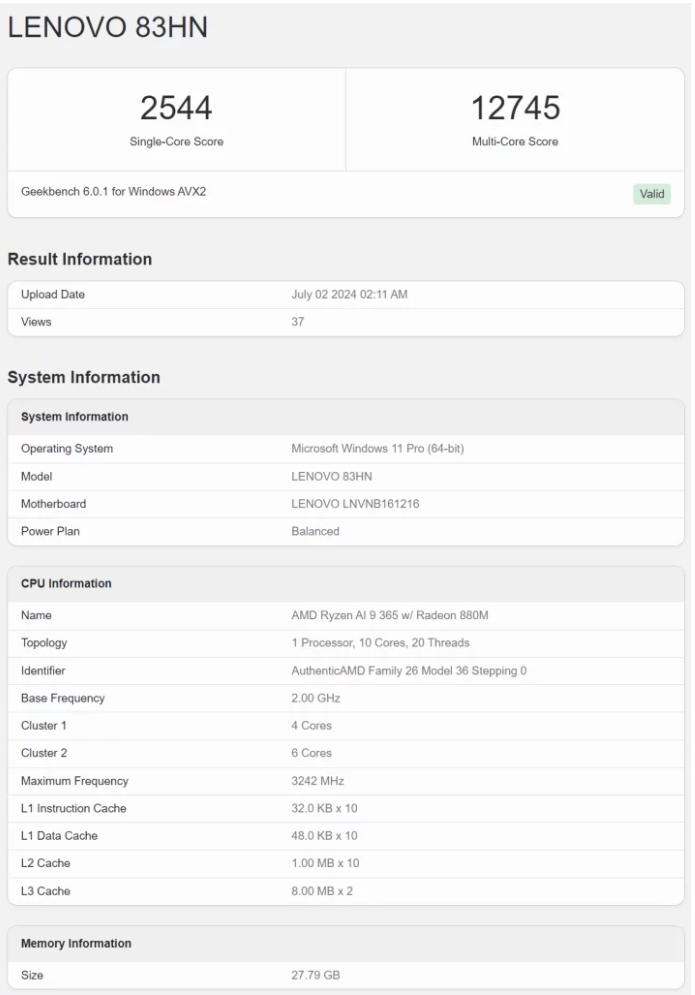Click the Cluster 2 label
695x995 pixels.
[44, 753]
